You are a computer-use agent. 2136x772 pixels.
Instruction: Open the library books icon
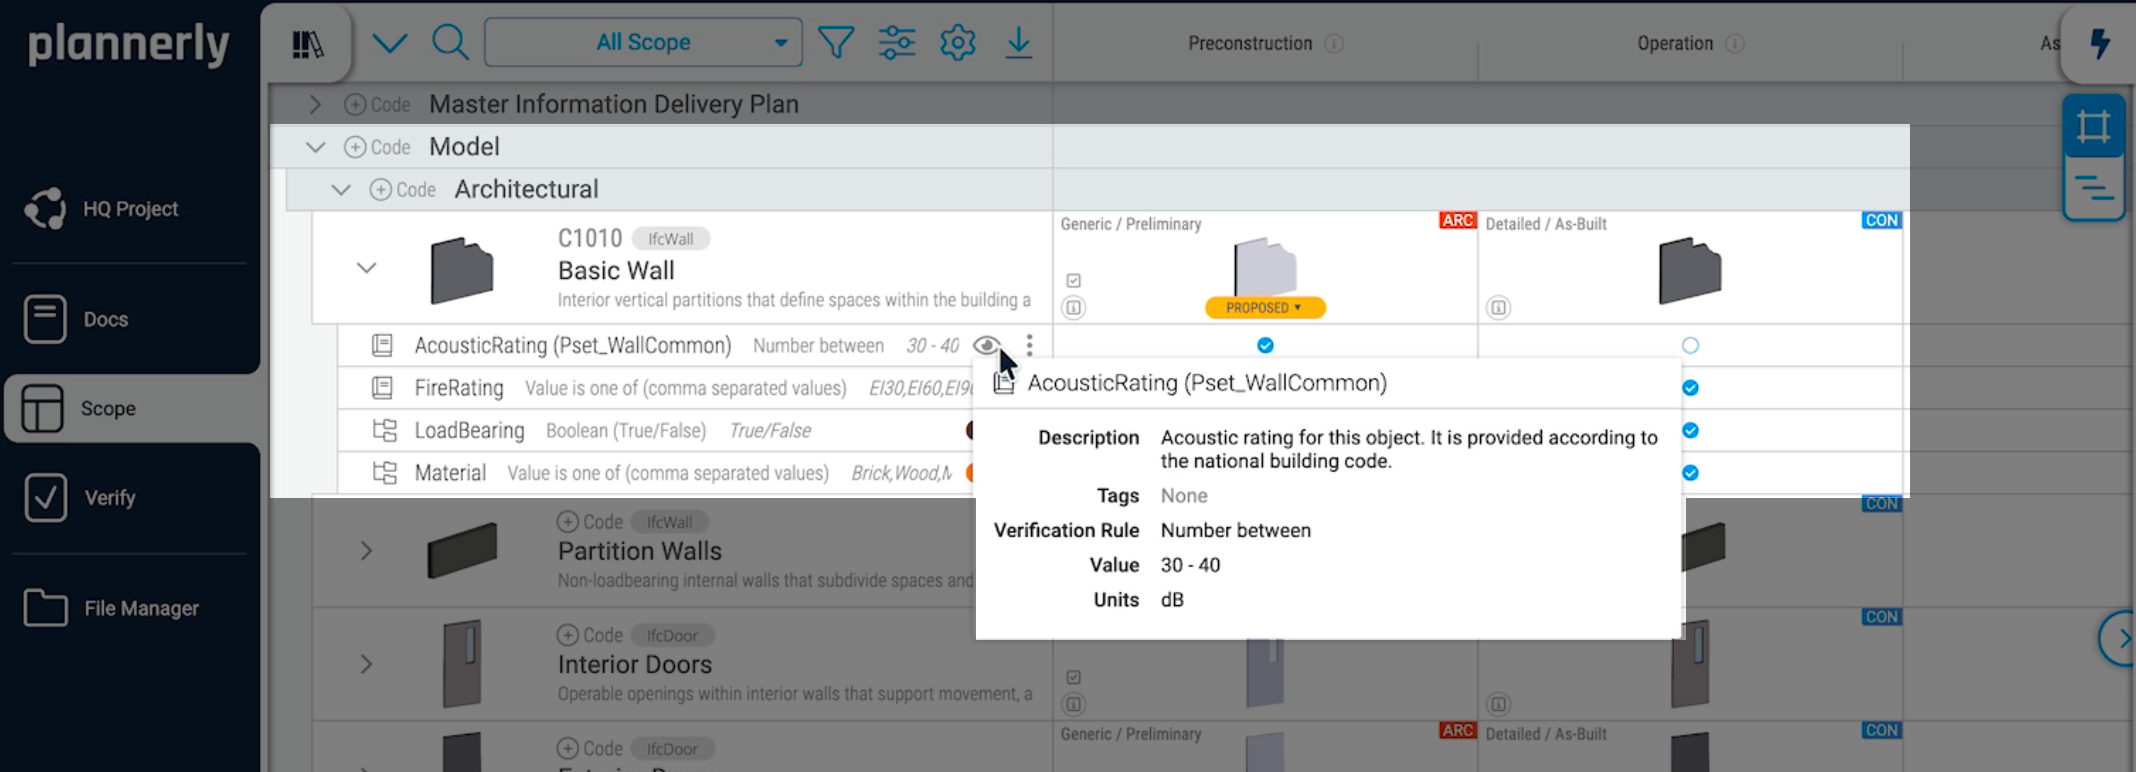click(307, 44)
